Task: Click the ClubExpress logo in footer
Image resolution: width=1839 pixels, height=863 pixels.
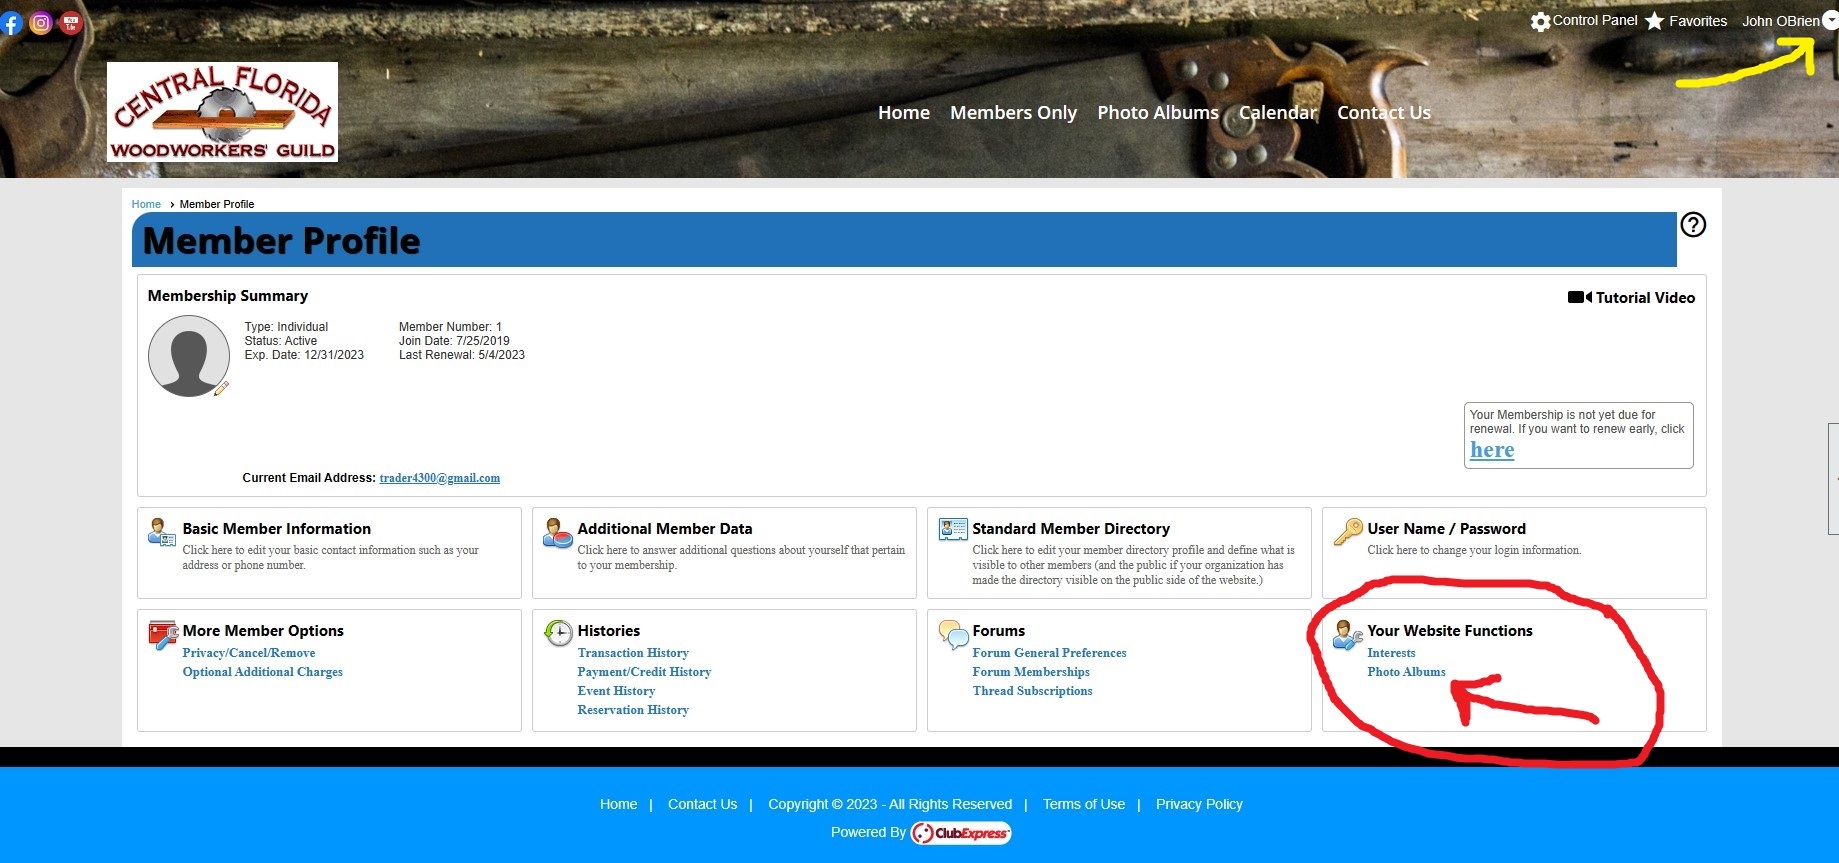Action: (961, 833)
